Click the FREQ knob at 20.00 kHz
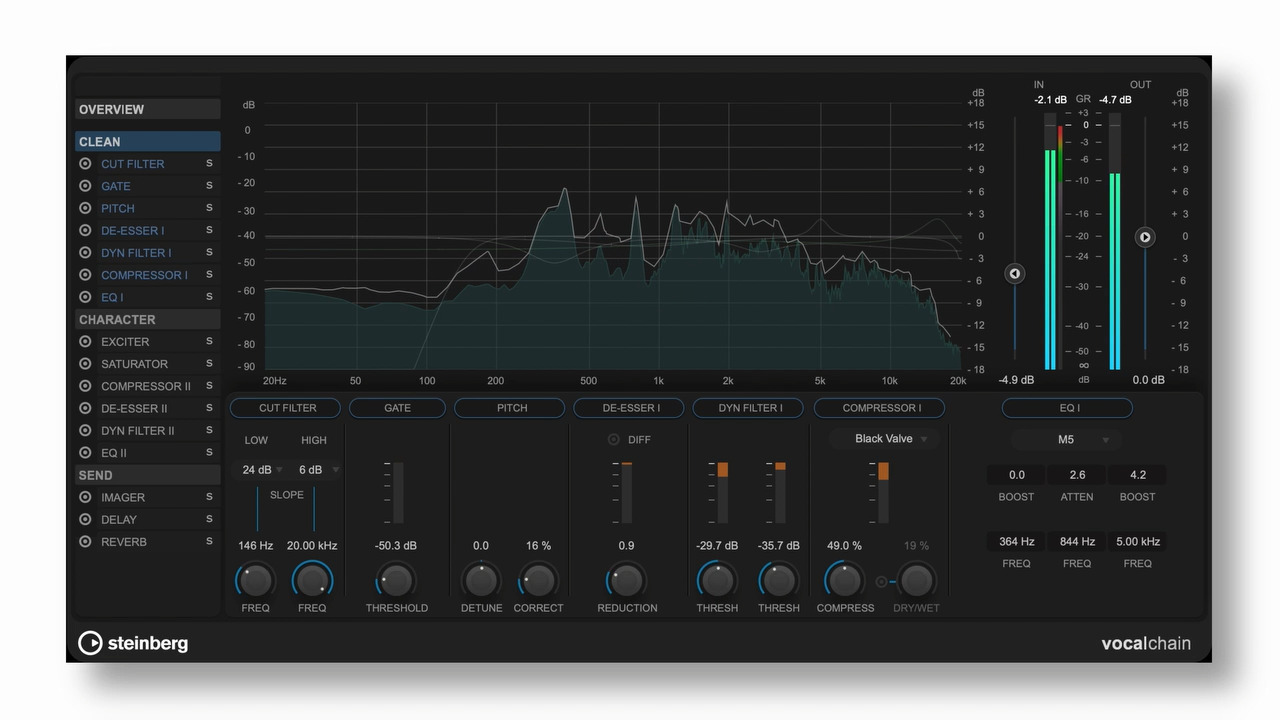 click(x=312, y=579)
